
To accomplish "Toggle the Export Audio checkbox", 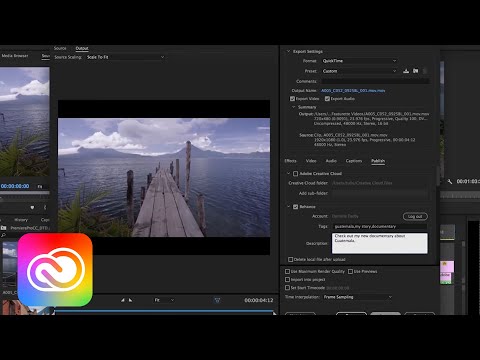I will coord(327,99).
